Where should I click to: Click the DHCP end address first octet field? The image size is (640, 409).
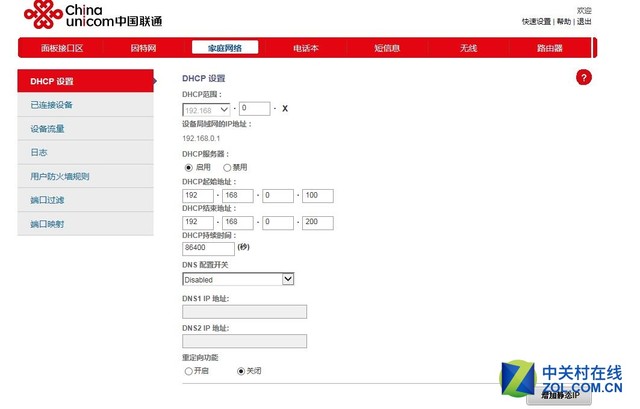coord(198,222)
